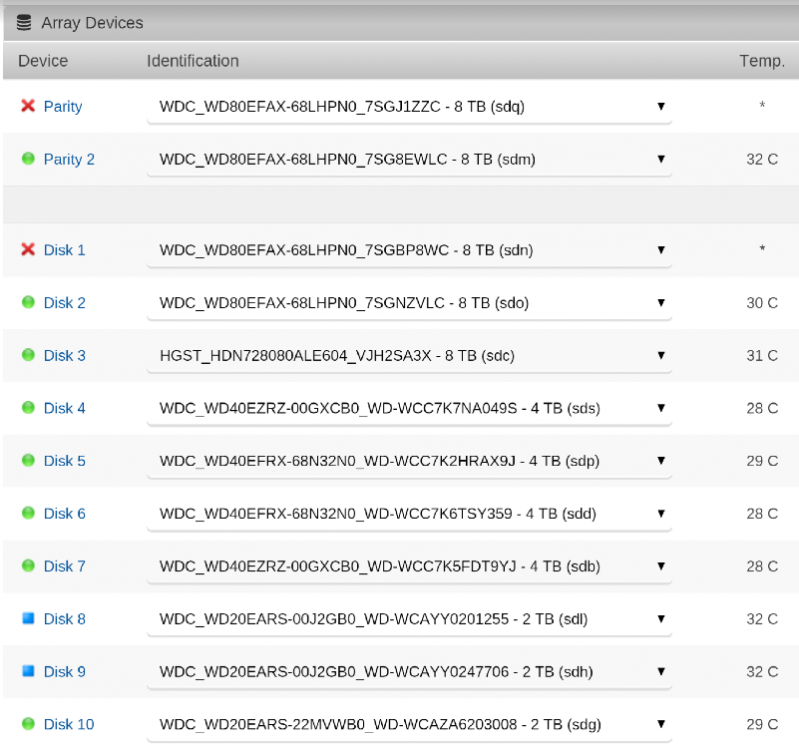Click the green status ball of Disk 2
Screen dimensions: 799x750
pyautogui.click(x=28, y=302)
